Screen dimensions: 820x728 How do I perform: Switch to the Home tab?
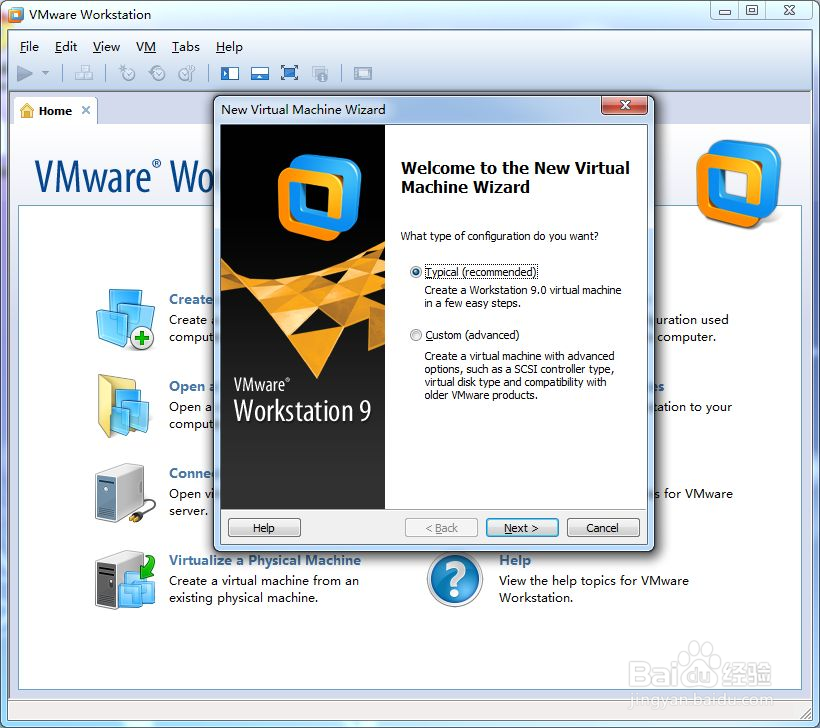[x=55, y=111]
